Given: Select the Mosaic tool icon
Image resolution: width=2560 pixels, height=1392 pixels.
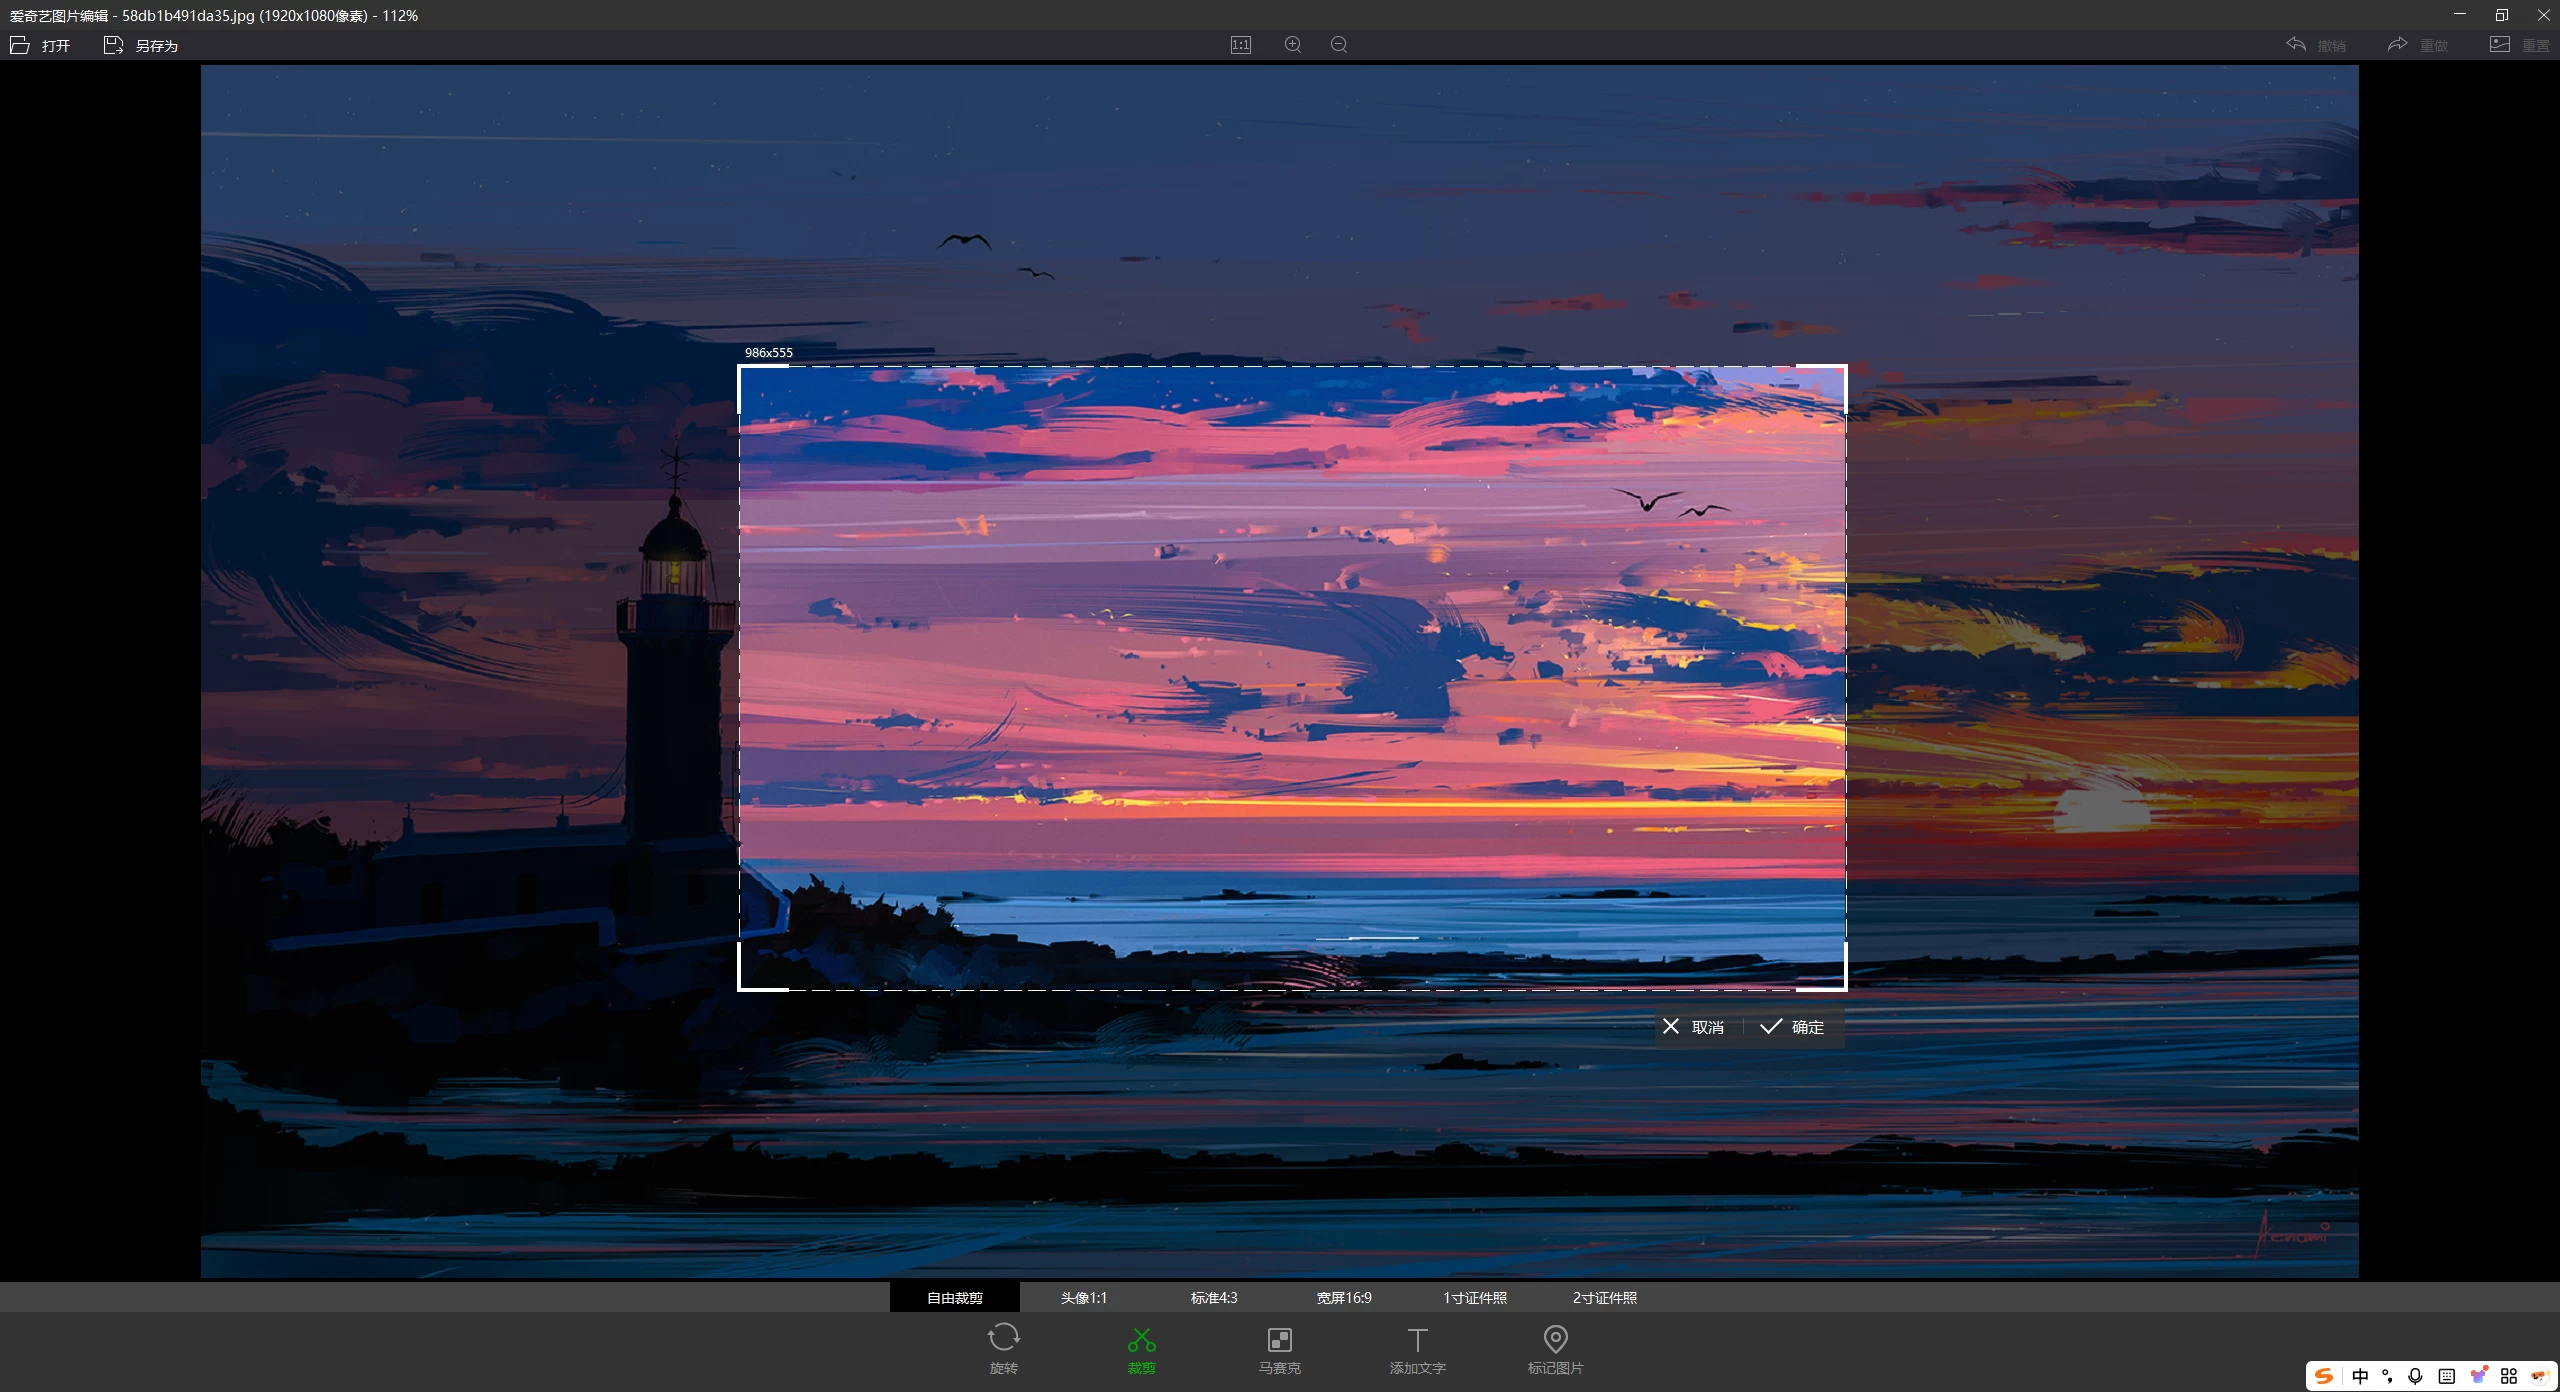Looking at the screenshot, I should coord(1279,1340).
